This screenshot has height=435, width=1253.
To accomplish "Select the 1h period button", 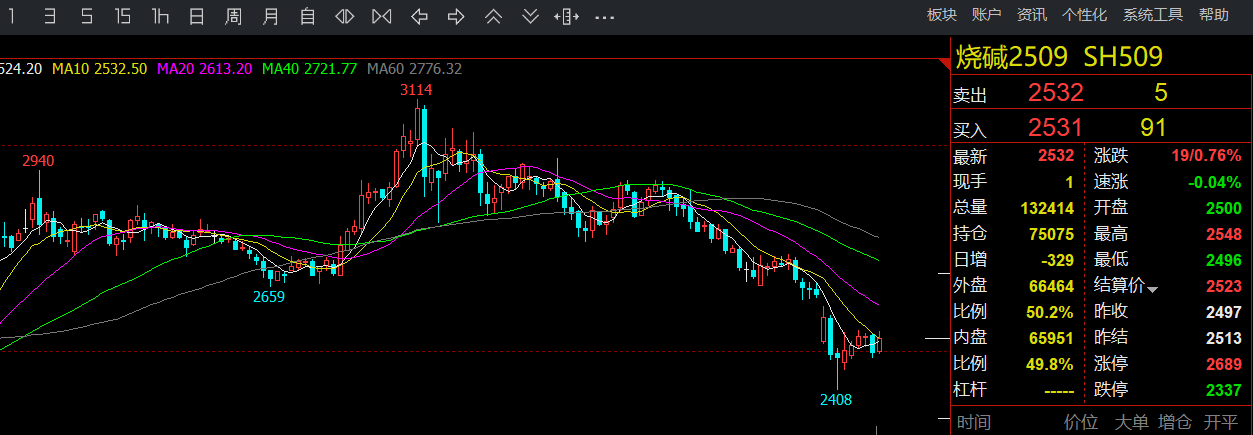I will coord(159,16).
